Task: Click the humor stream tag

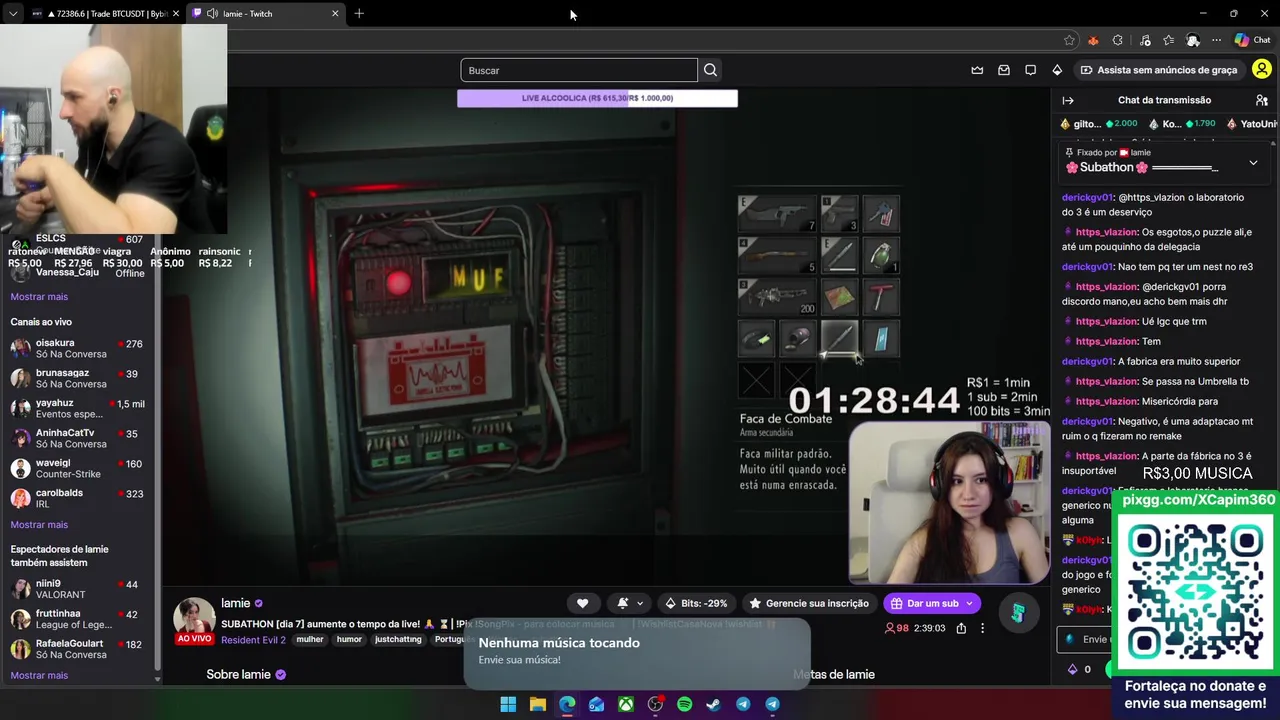Action: [349, 640]
